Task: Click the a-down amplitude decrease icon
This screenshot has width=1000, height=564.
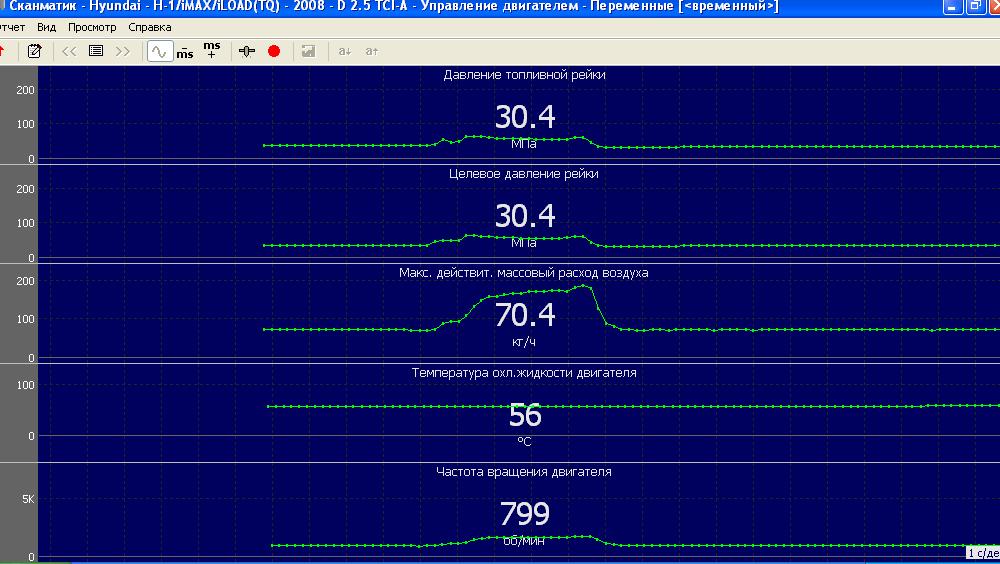Action: pos(345,51)
